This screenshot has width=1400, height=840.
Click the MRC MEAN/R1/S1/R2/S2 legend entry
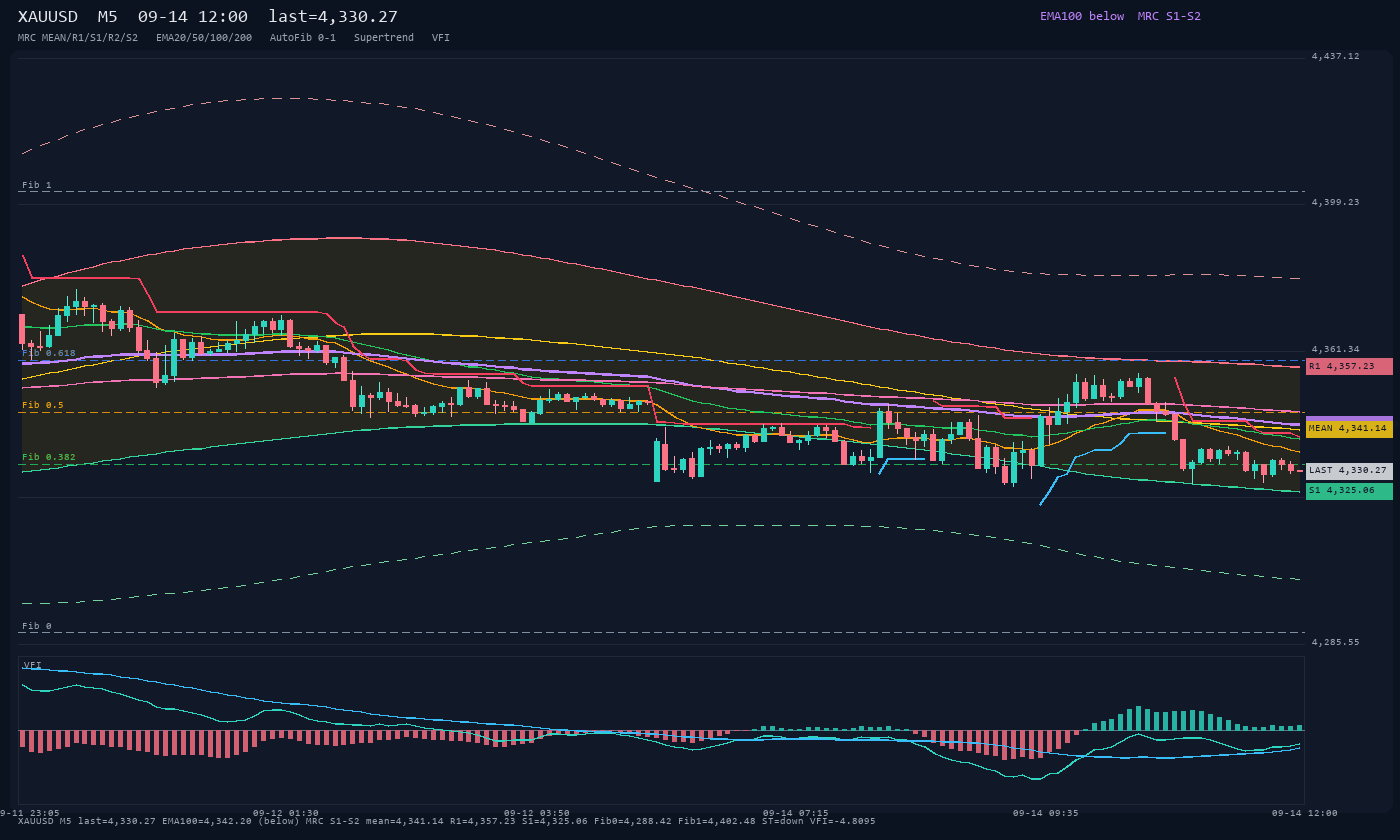(78, 37)
